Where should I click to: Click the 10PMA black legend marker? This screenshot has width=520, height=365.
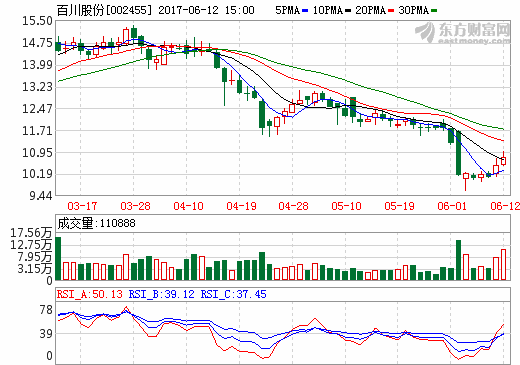coord(348,11)
